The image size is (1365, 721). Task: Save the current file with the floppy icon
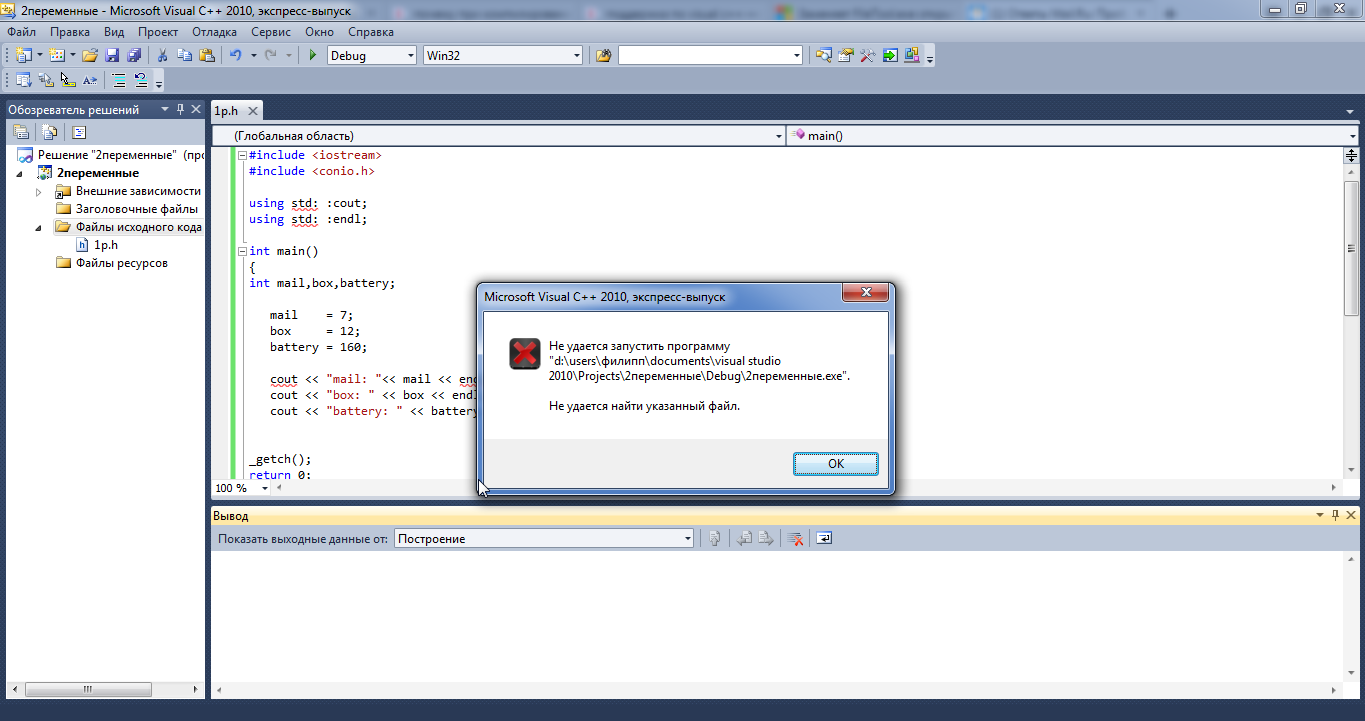point(112,55)
